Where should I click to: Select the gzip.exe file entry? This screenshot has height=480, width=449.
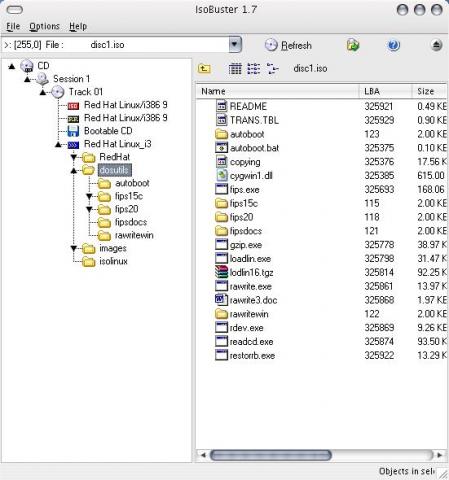click(x=246, y=245)
